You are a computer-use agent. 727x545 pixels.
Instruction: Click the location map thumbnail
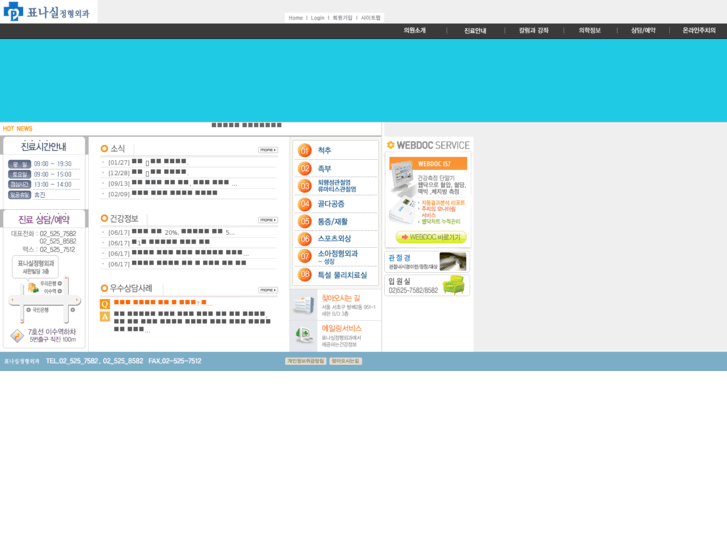click(x=45, y=289)
